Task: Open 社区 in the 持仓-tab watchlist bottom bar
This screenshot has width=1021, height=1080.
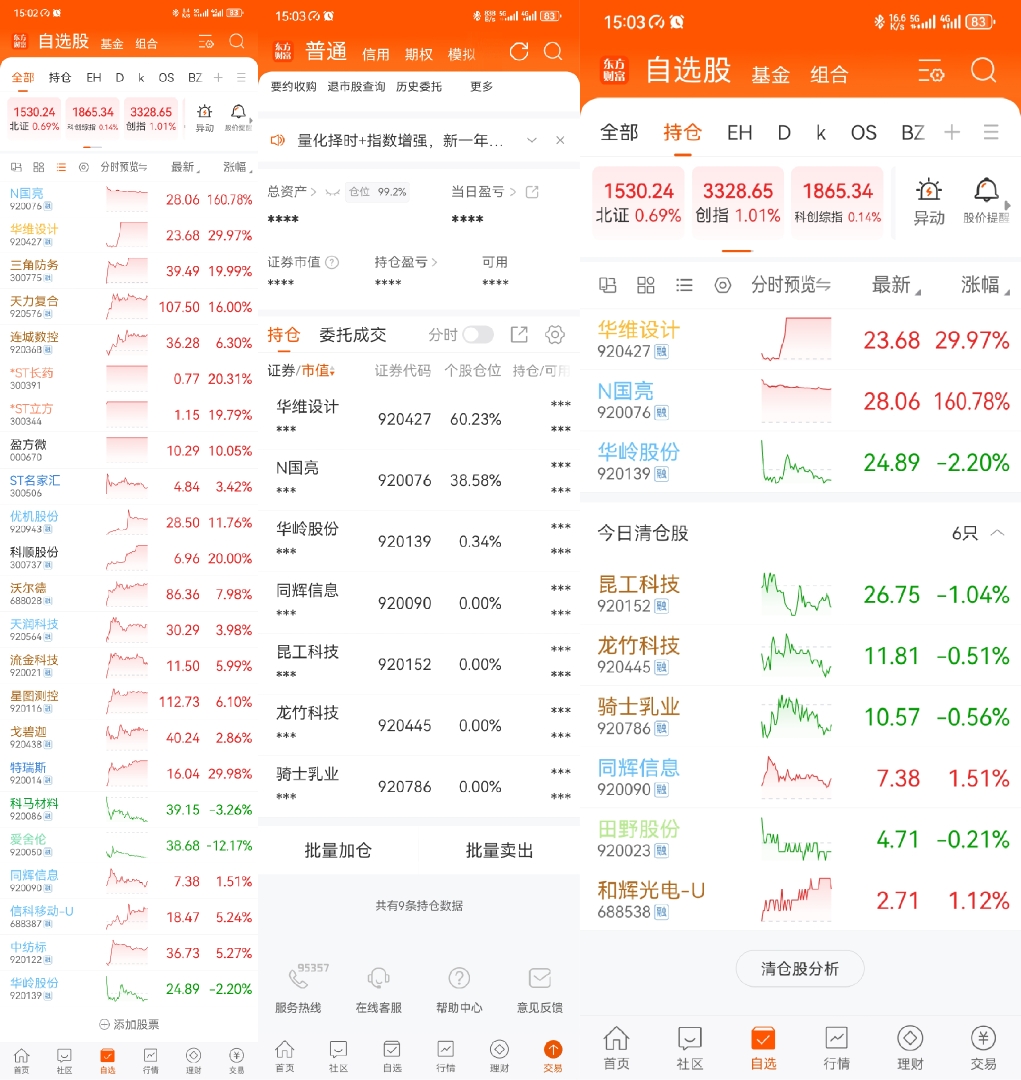Action: [x=690, y=1048]
